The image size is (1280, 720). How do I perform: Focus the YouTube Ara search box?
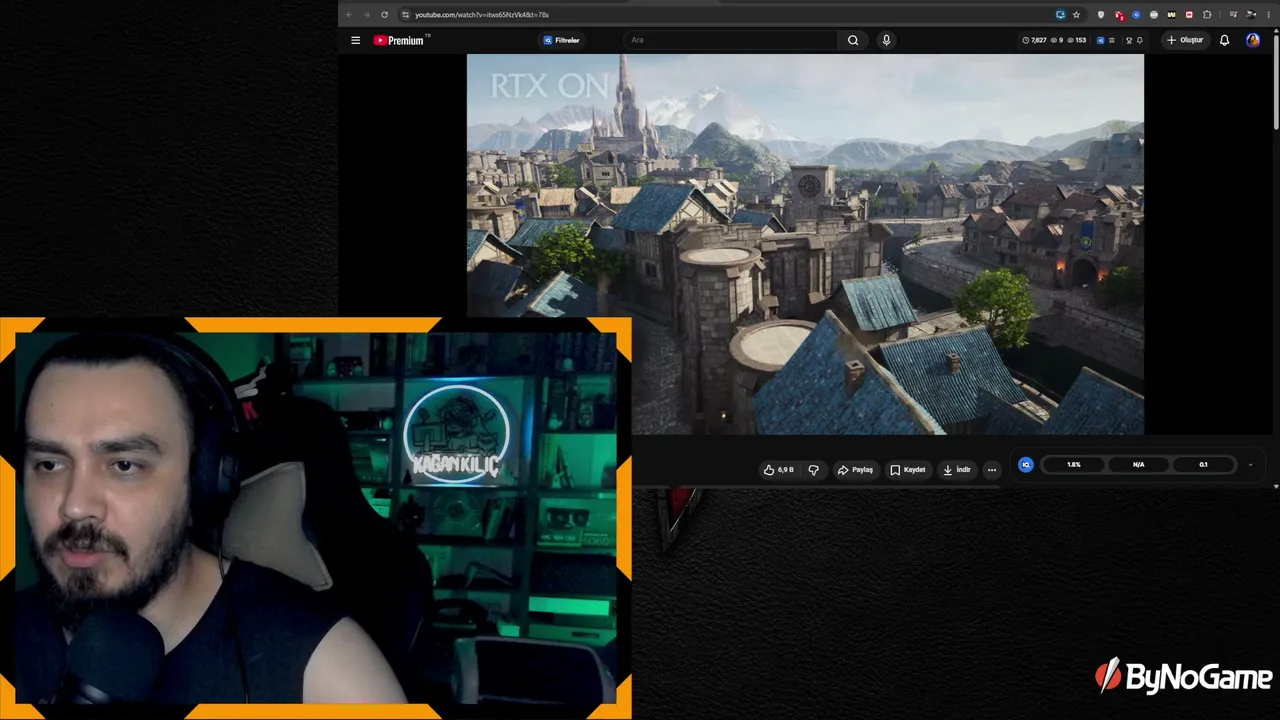pos(733,40)
